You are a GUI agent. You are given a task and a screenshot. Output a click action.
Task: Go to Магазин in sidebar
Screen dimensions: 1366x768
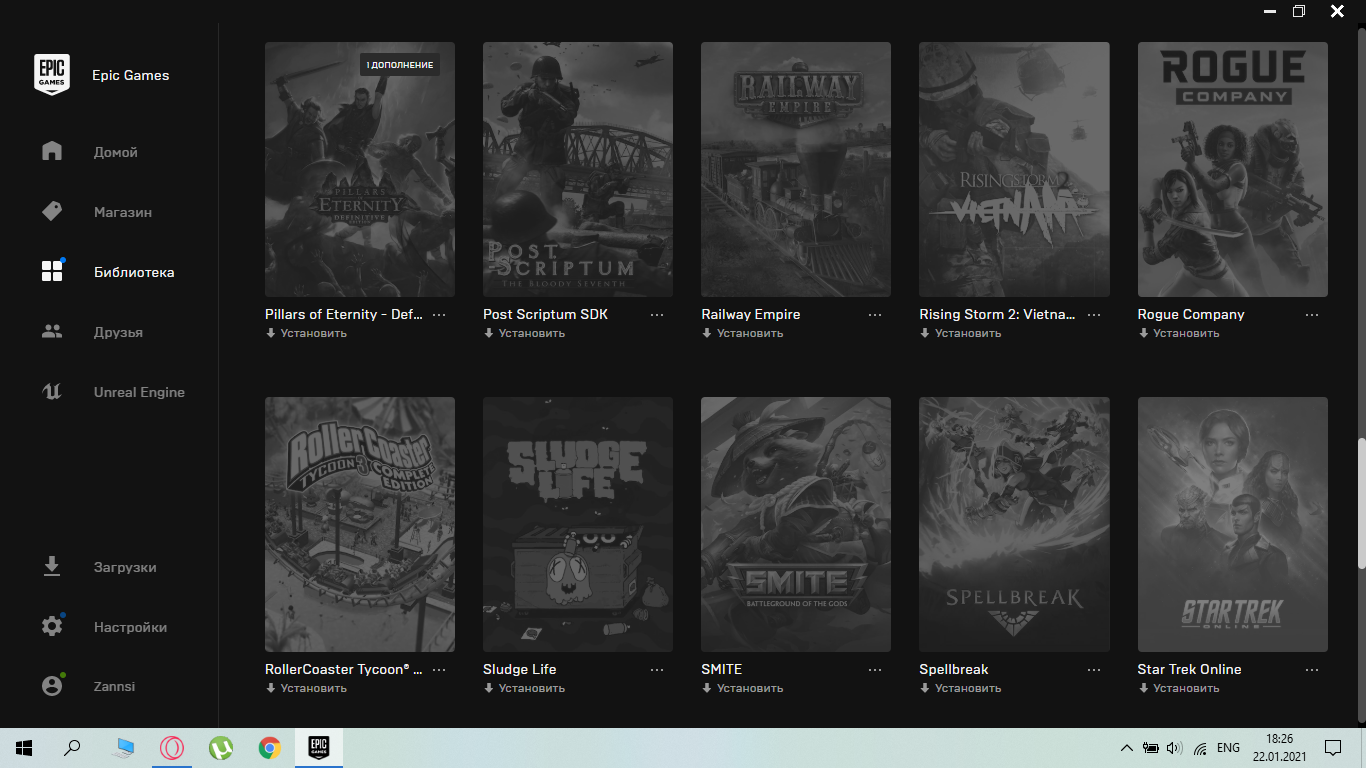[x=123, y=212]
